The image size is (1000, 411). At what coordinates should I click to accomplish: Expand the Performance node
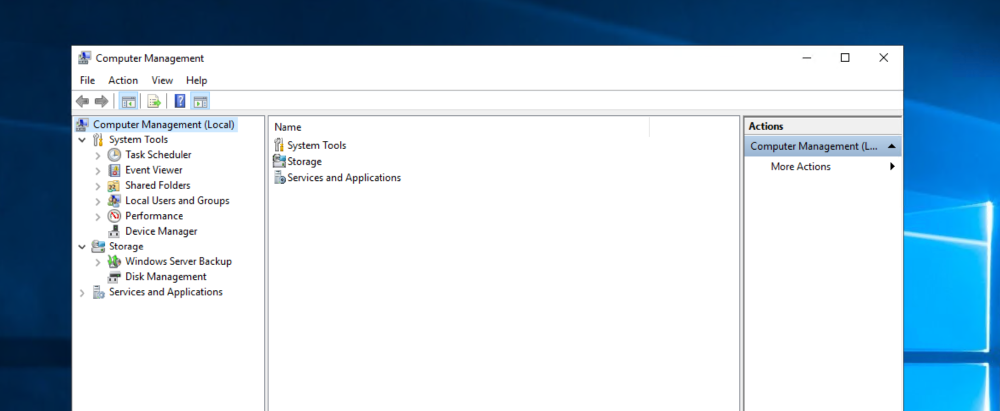tap(98, 216)
